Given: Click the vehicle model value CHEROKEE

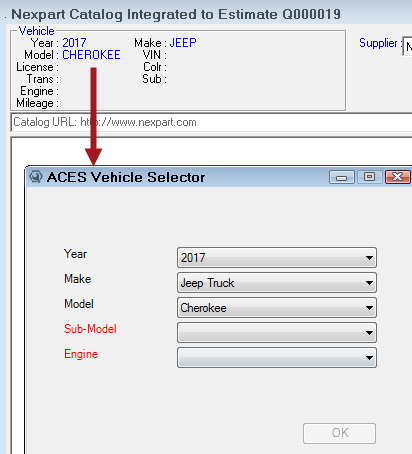Looking at the screenshot, I should click(x=91, y=55).
